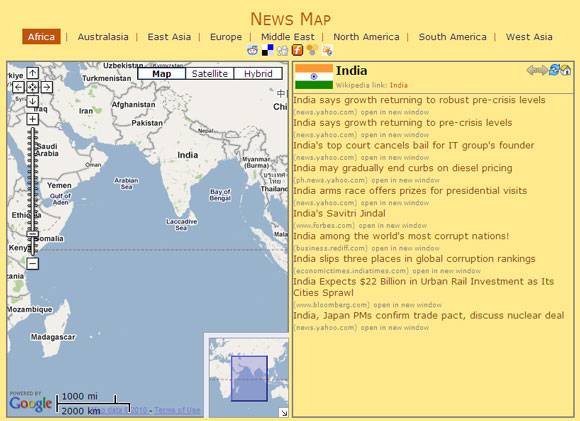Zoom in with the plus button
This screenshot has width=580, height=421.
click(x=33, y=119)
